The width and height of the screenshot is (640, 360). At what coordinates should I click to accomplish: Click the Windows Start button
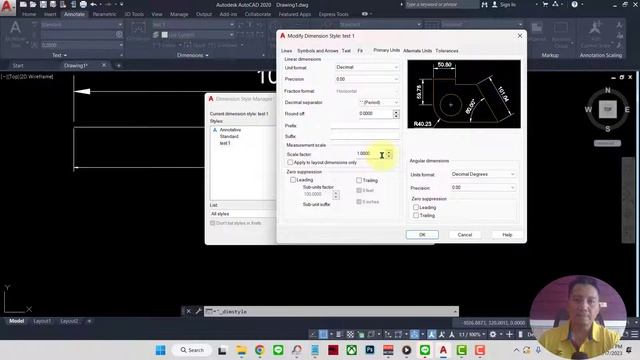pos(161,350)
